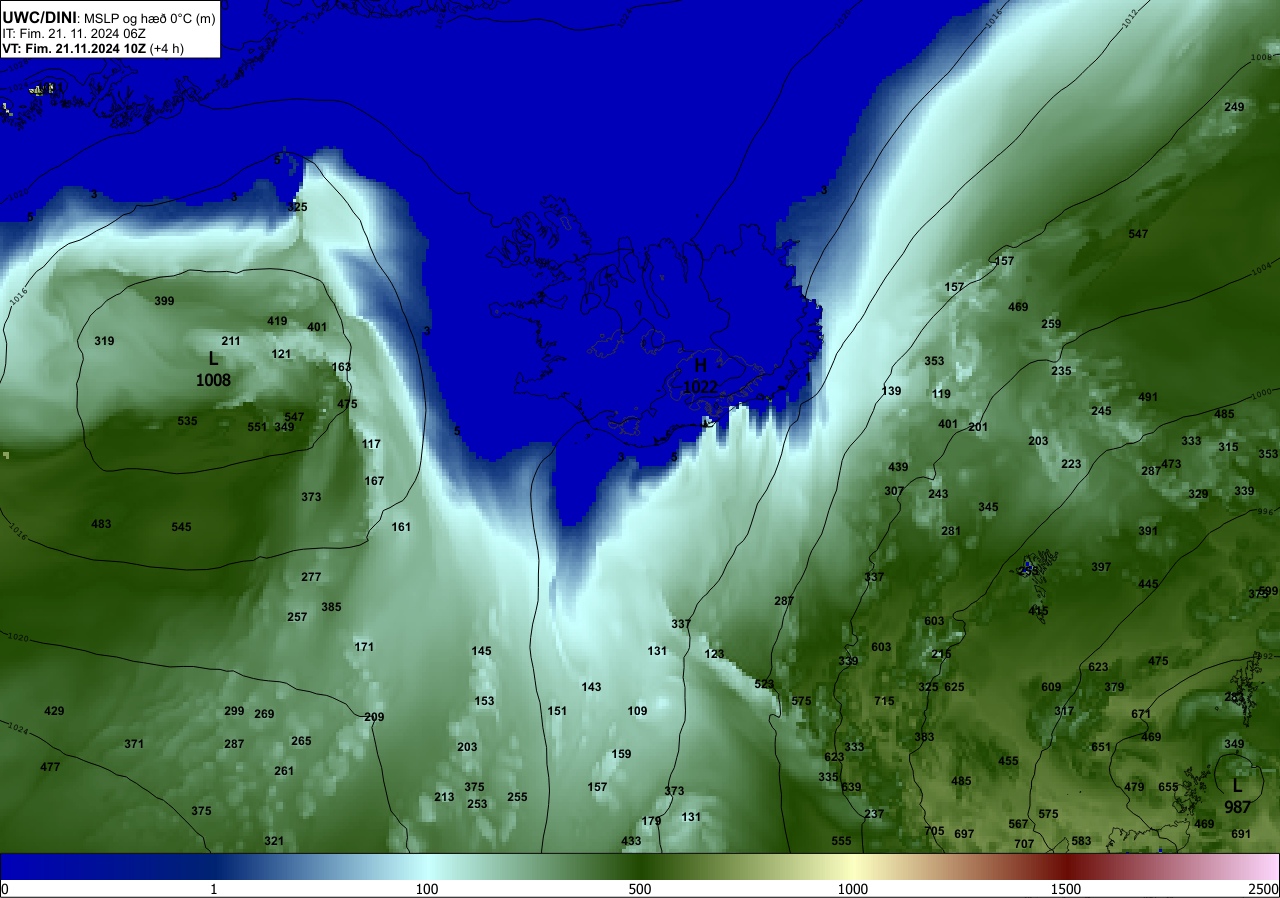Viewport: 1280px width, 898px height.
Task: Click the height label '145'
Action: pyautogui.click(x=481, y=651)
